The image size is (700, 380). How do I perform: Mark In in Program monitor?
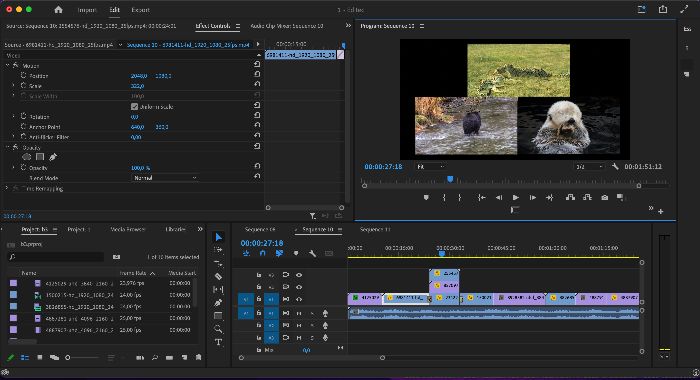pyautogui.click(x=444, y=197)
